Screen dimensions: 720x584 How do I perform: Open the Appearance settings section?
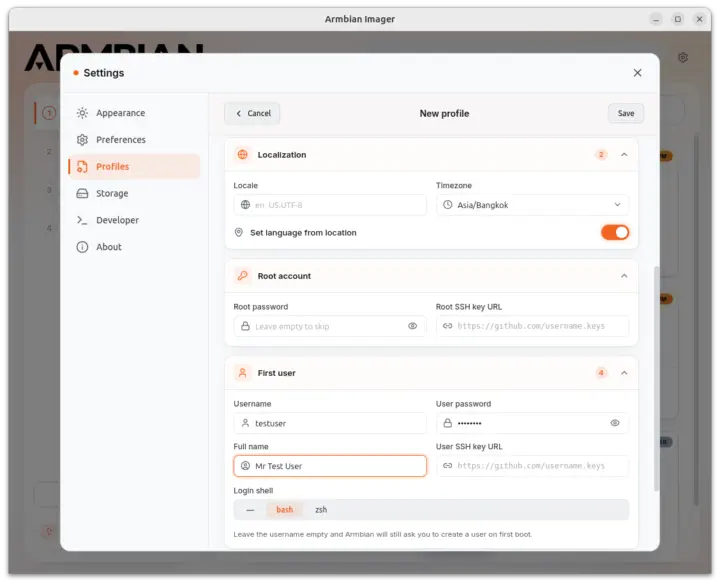pyautogui.click(x=134, y=113)
